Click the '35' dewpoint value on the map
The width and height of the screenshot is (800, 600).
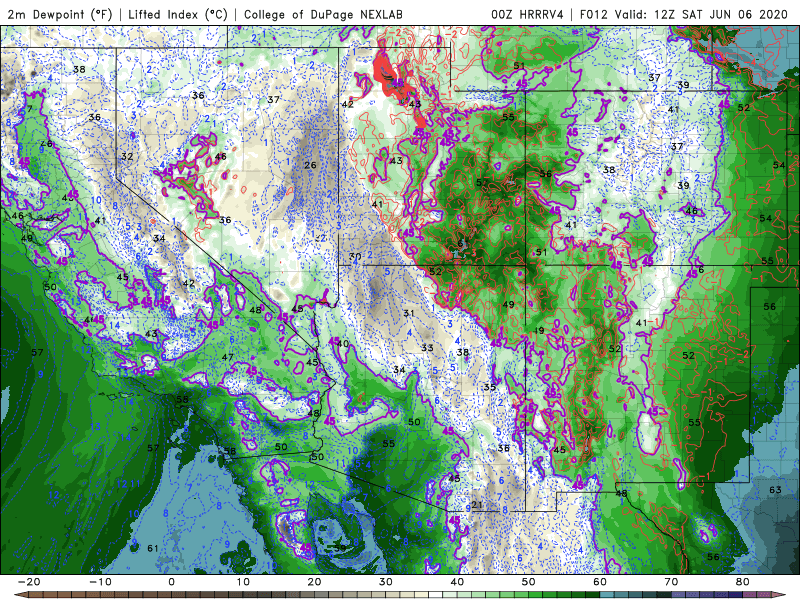(x=490, y=387)
